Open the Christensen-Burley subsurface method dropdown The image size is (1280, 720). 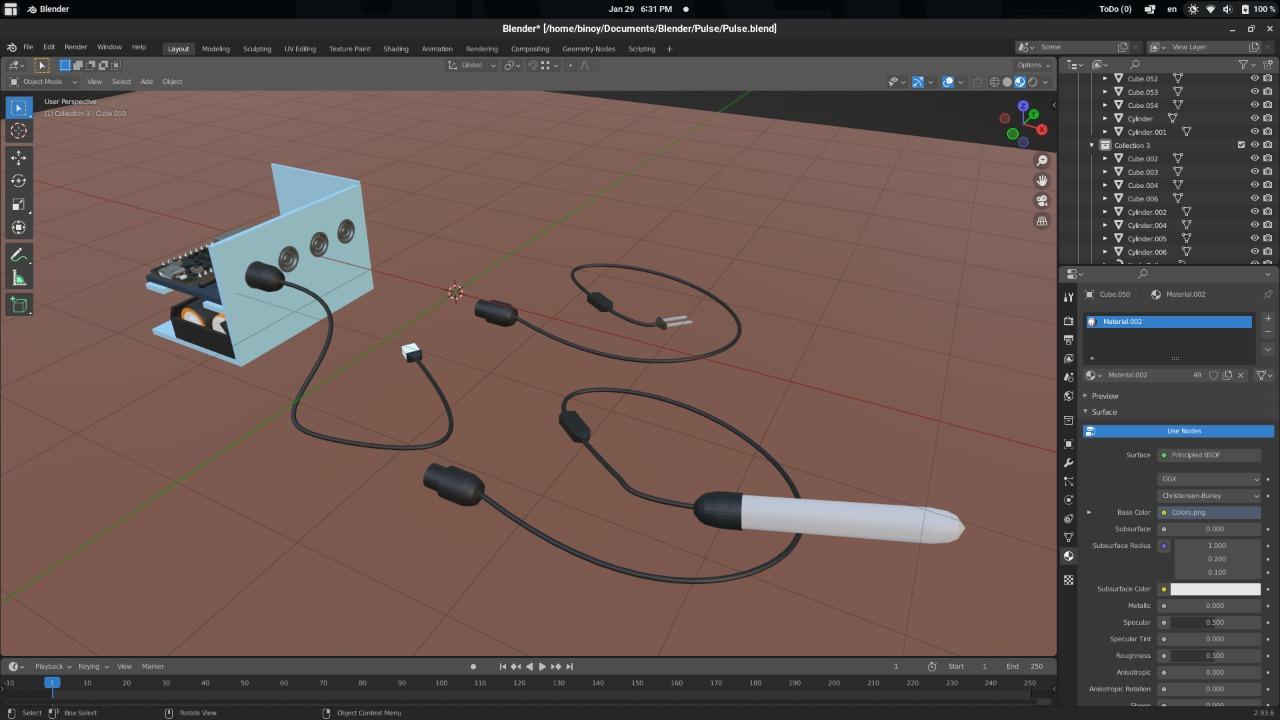[x=1210, y=496]
